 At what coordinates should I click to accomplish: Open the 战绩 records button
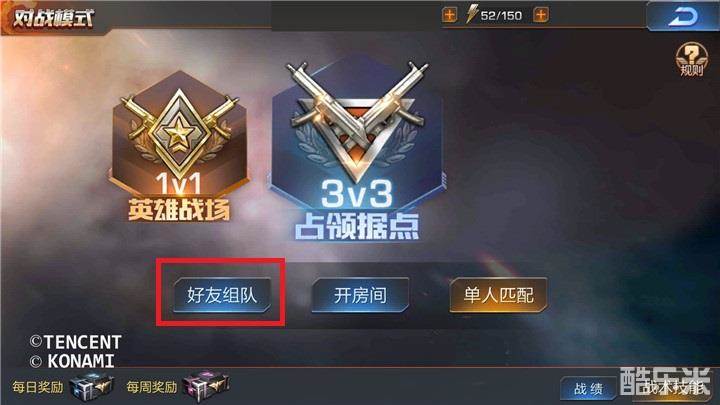coord(588,389)
